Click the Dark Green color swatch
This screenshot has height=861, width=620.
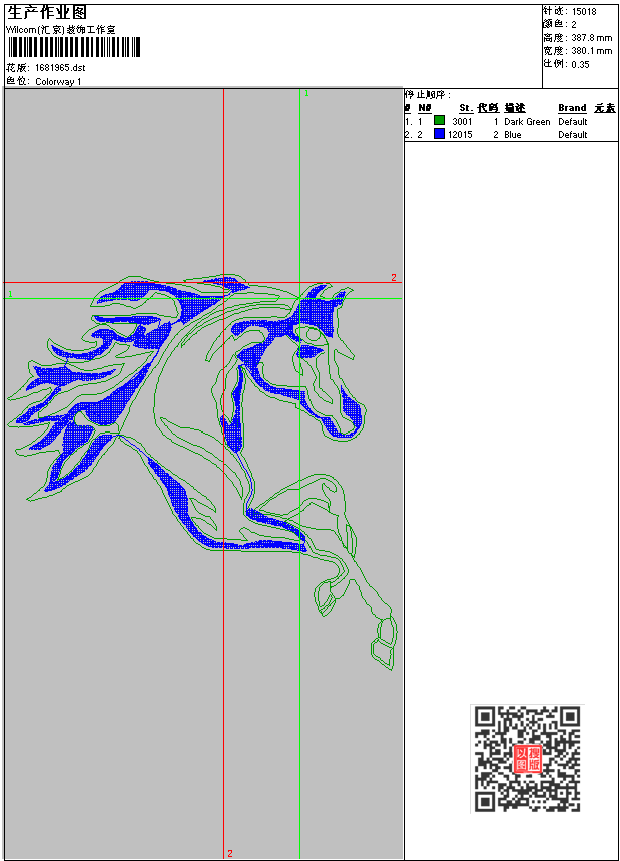tap(439, 120)
